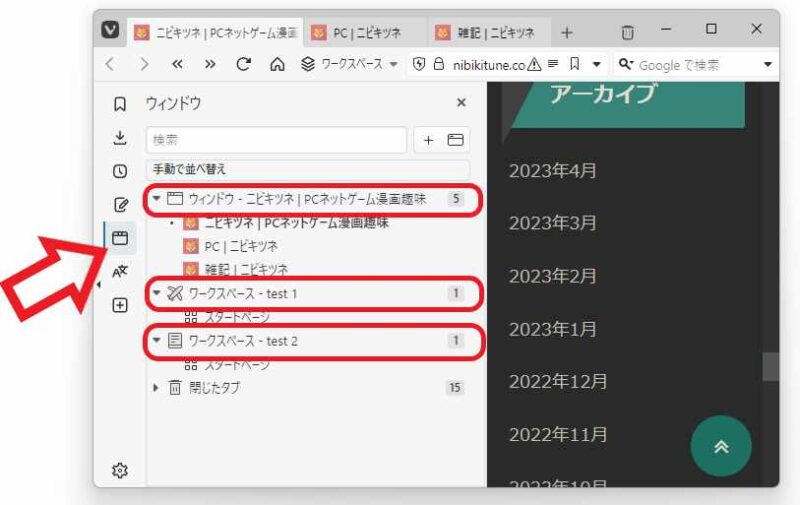Open the Downloads panel
Viewport: 800px width, 505px height.
(119, 138)
